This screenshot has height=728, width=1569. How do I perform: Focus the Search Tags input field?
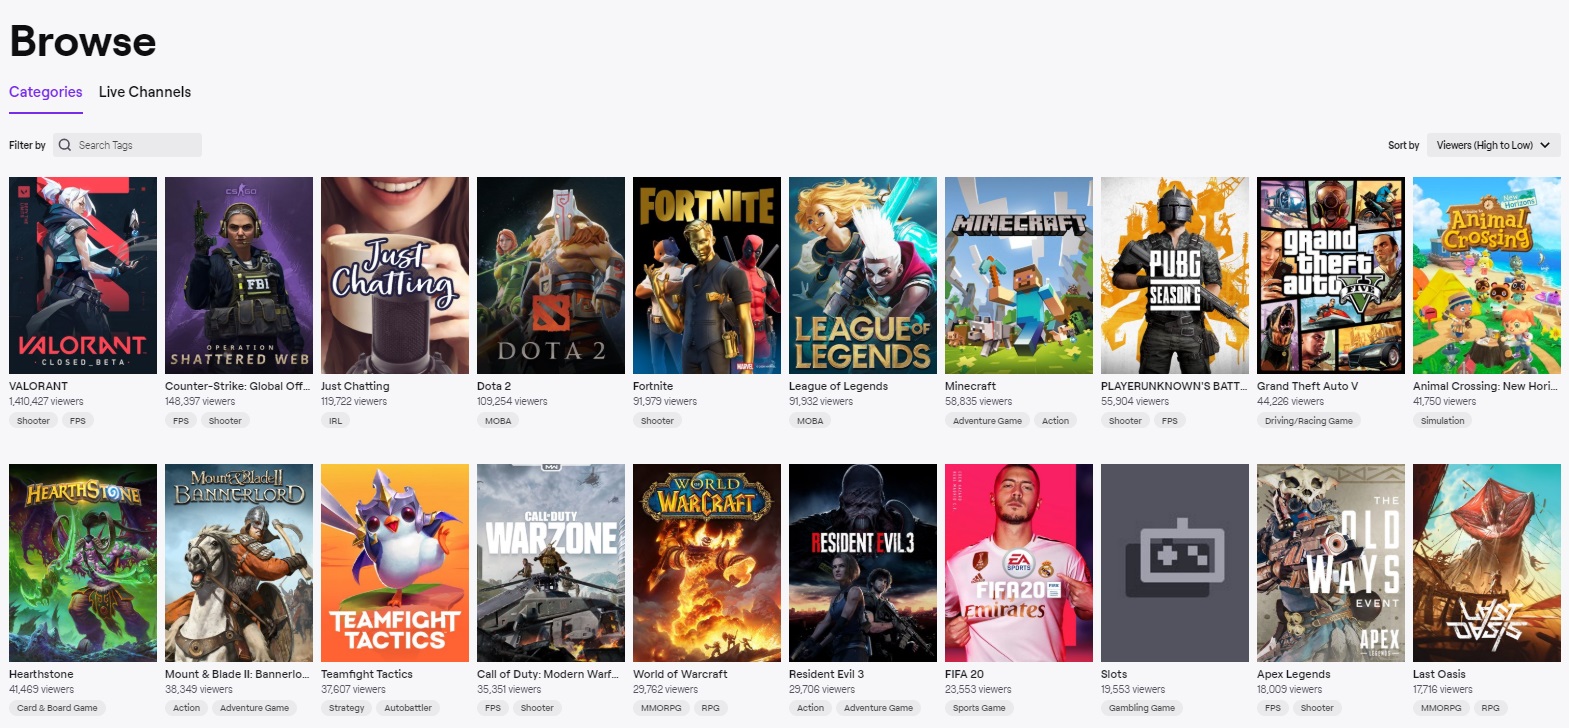[x=128, y=145]
